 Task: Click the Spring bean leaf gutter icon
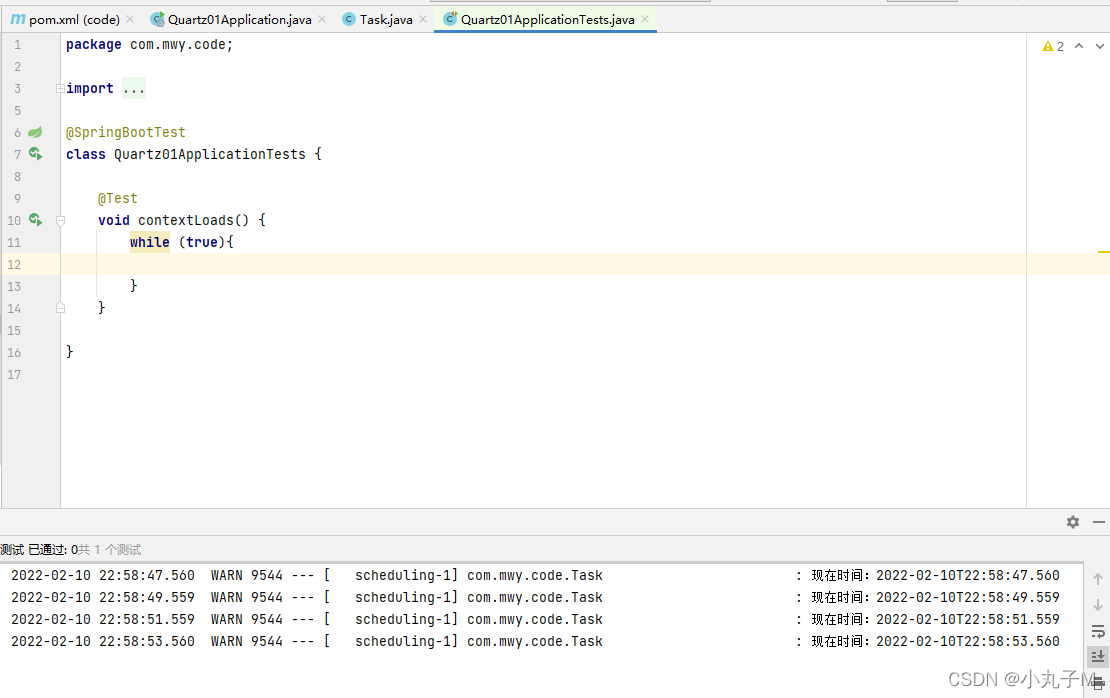(x=35, y=132)
